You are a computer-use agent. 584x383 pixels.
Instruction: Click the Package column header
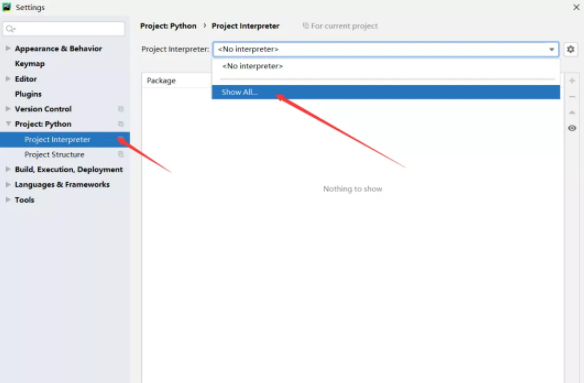[x=161, y=80]
